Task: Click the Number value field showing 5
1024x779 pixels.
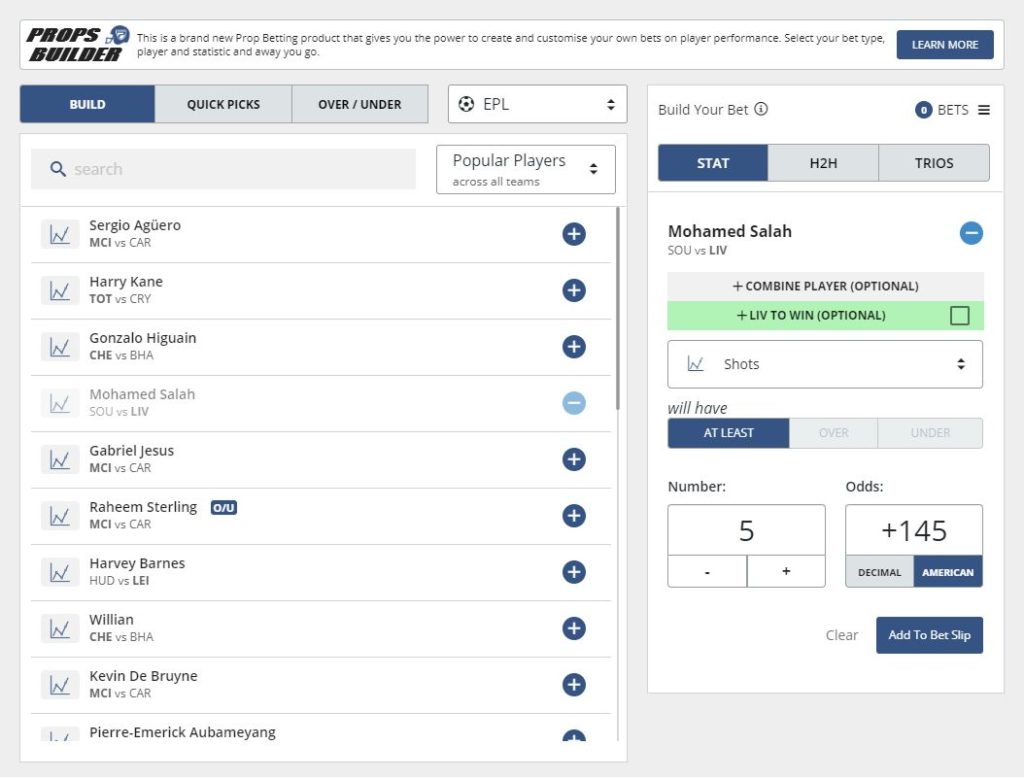Action: [x=746, y=530]
